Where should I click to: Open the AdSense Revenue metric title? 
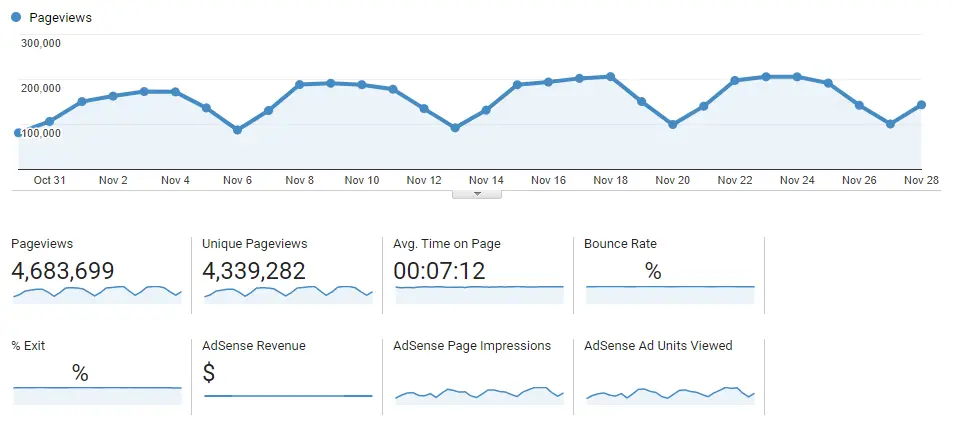[254, 346]
